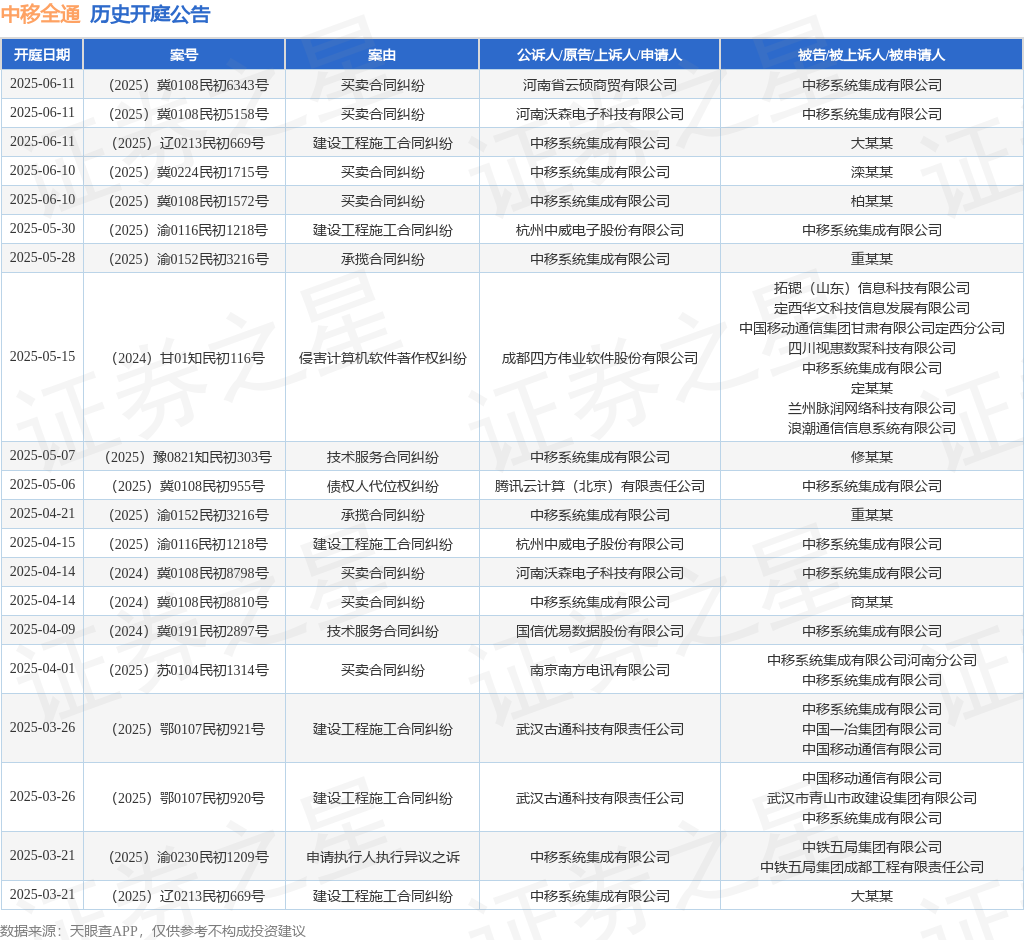This screenshot has width=1024, height=940.
Task: Select case number (2025)豫0821知民初303号
Action: pos(188,457)
